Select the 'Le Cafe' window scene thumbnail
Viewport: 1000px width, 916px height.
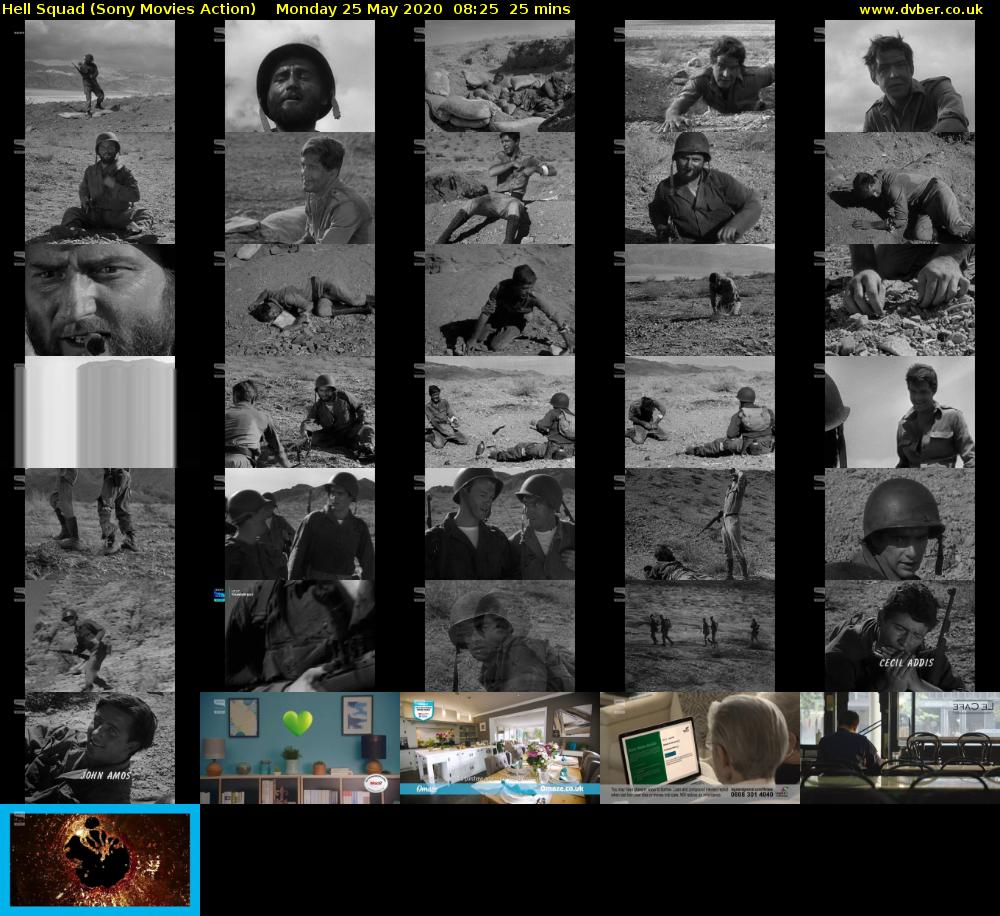pyautogui.click(x=900, y=748)
